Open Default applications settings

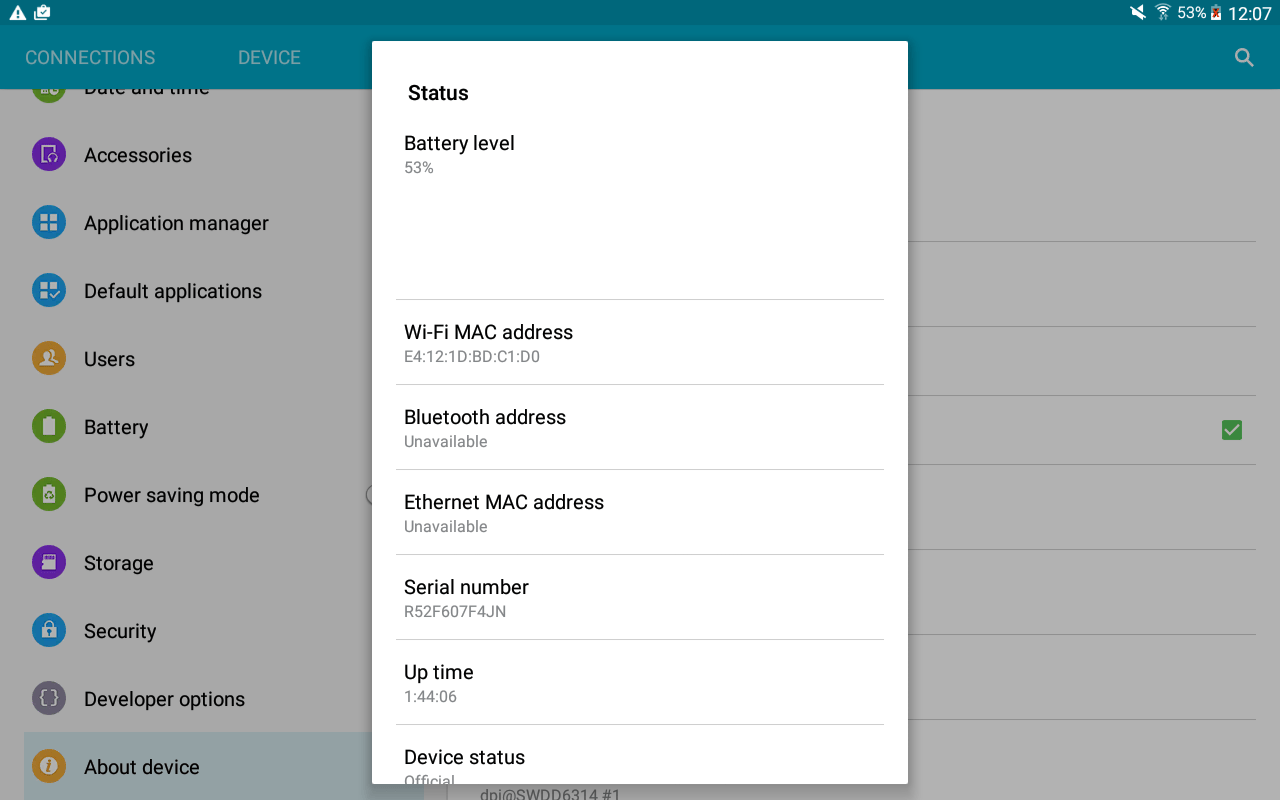coord(198,291)
